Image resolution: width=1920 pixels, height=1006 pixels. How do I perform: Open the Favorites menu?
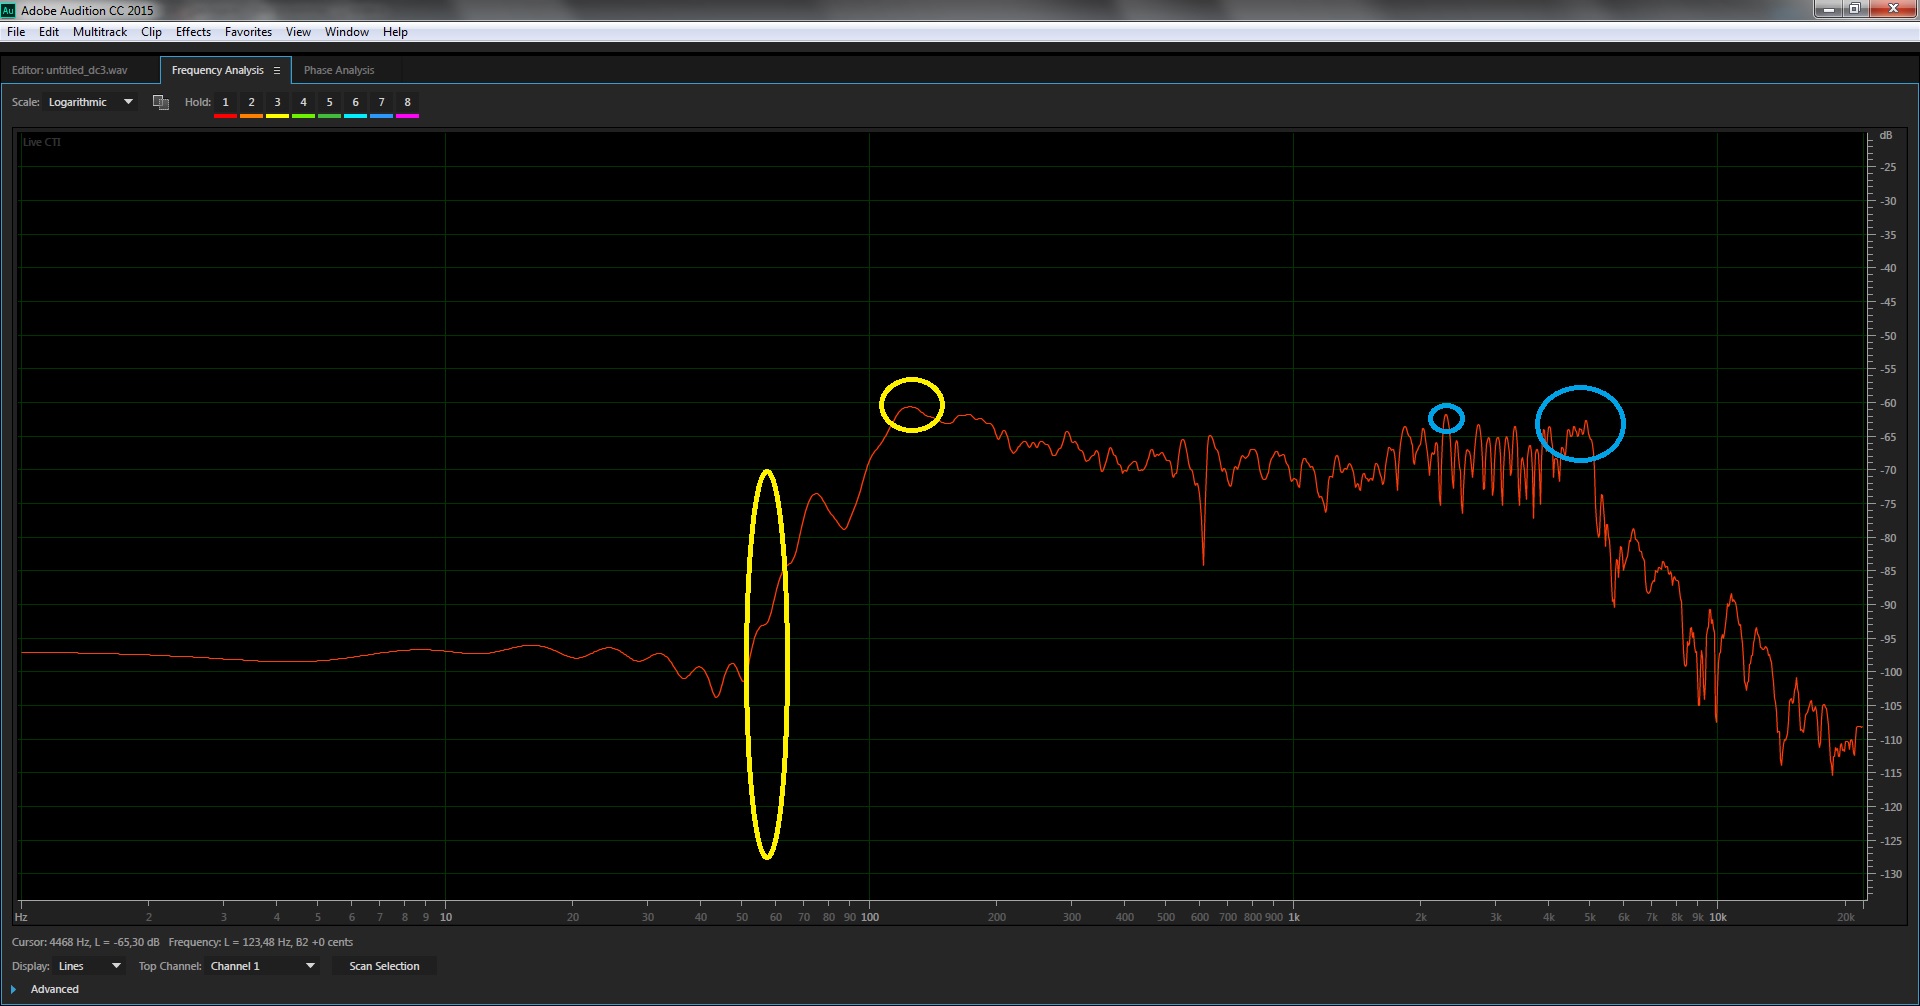click(x=248, y=32)
